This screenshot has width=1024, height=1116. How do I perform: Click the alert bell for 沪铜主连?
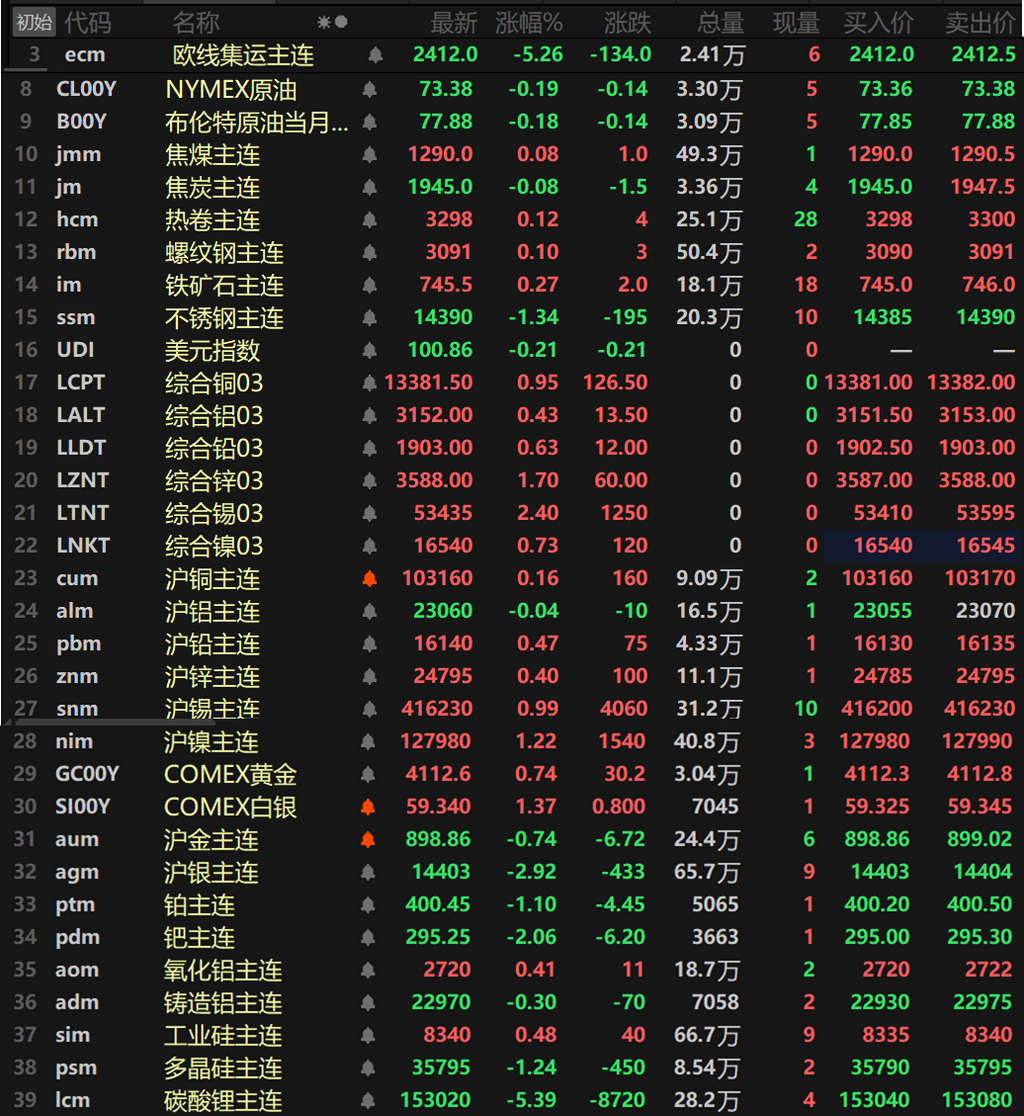click(369, 579)
